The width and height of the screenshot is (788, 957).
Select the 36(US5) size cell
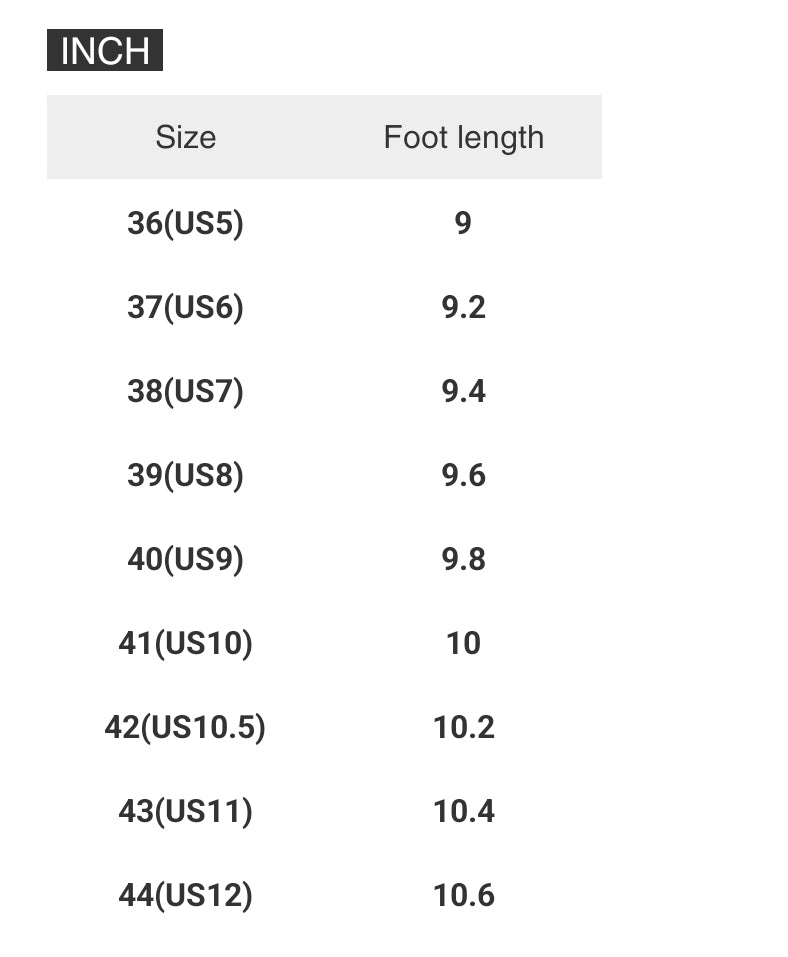[x=185, y=223]
